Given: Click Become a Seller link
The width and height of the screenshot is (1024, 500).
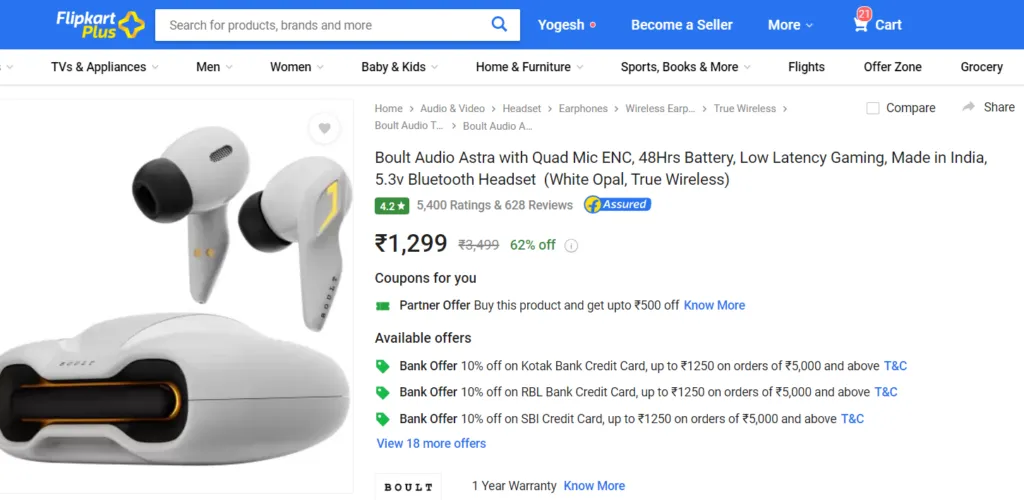Looking at the screenshot, I should tap(681, 25).
